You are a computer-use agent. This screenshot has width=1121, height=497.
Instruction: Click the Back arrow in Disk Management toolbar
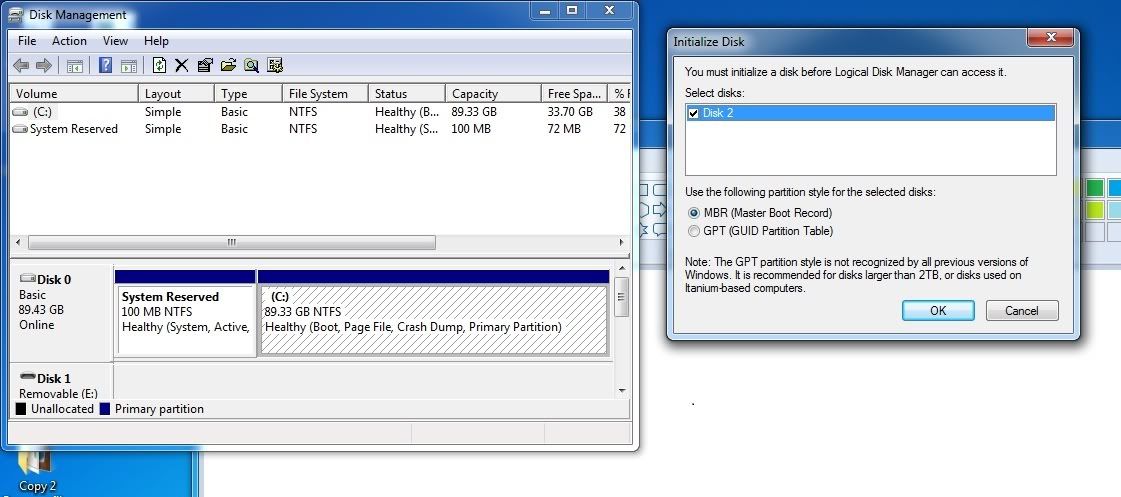pos(21,66)
